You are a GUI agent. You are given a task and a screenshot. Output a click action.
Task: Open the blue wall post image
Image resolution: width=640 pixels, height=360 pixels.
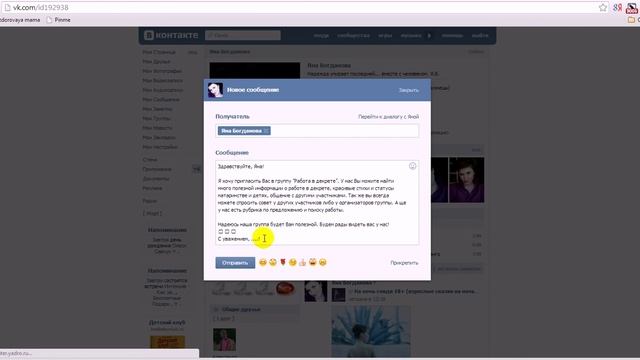coord(371,331)
